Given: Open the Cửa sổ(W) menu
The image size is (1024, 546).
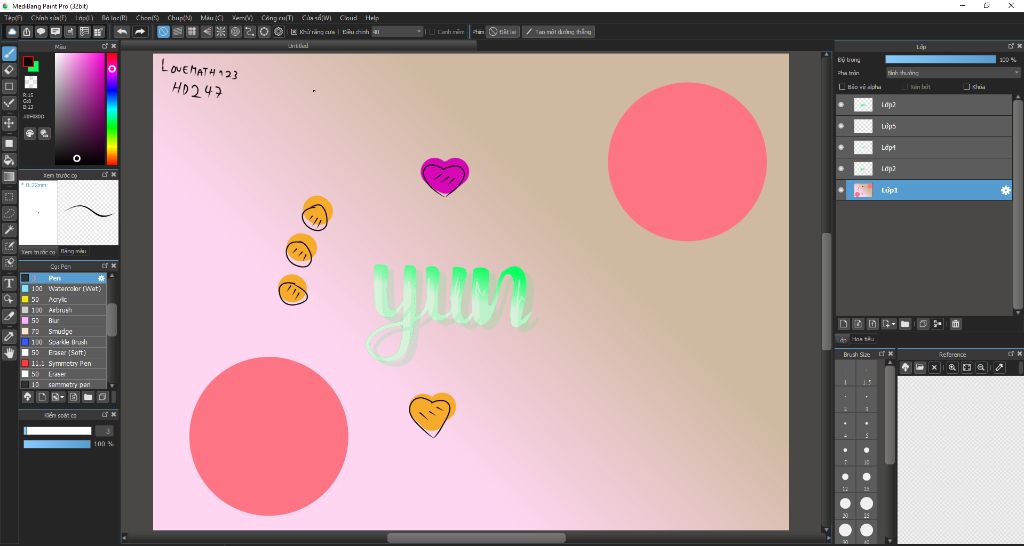Looking at the screenshot, I should 316,18.
